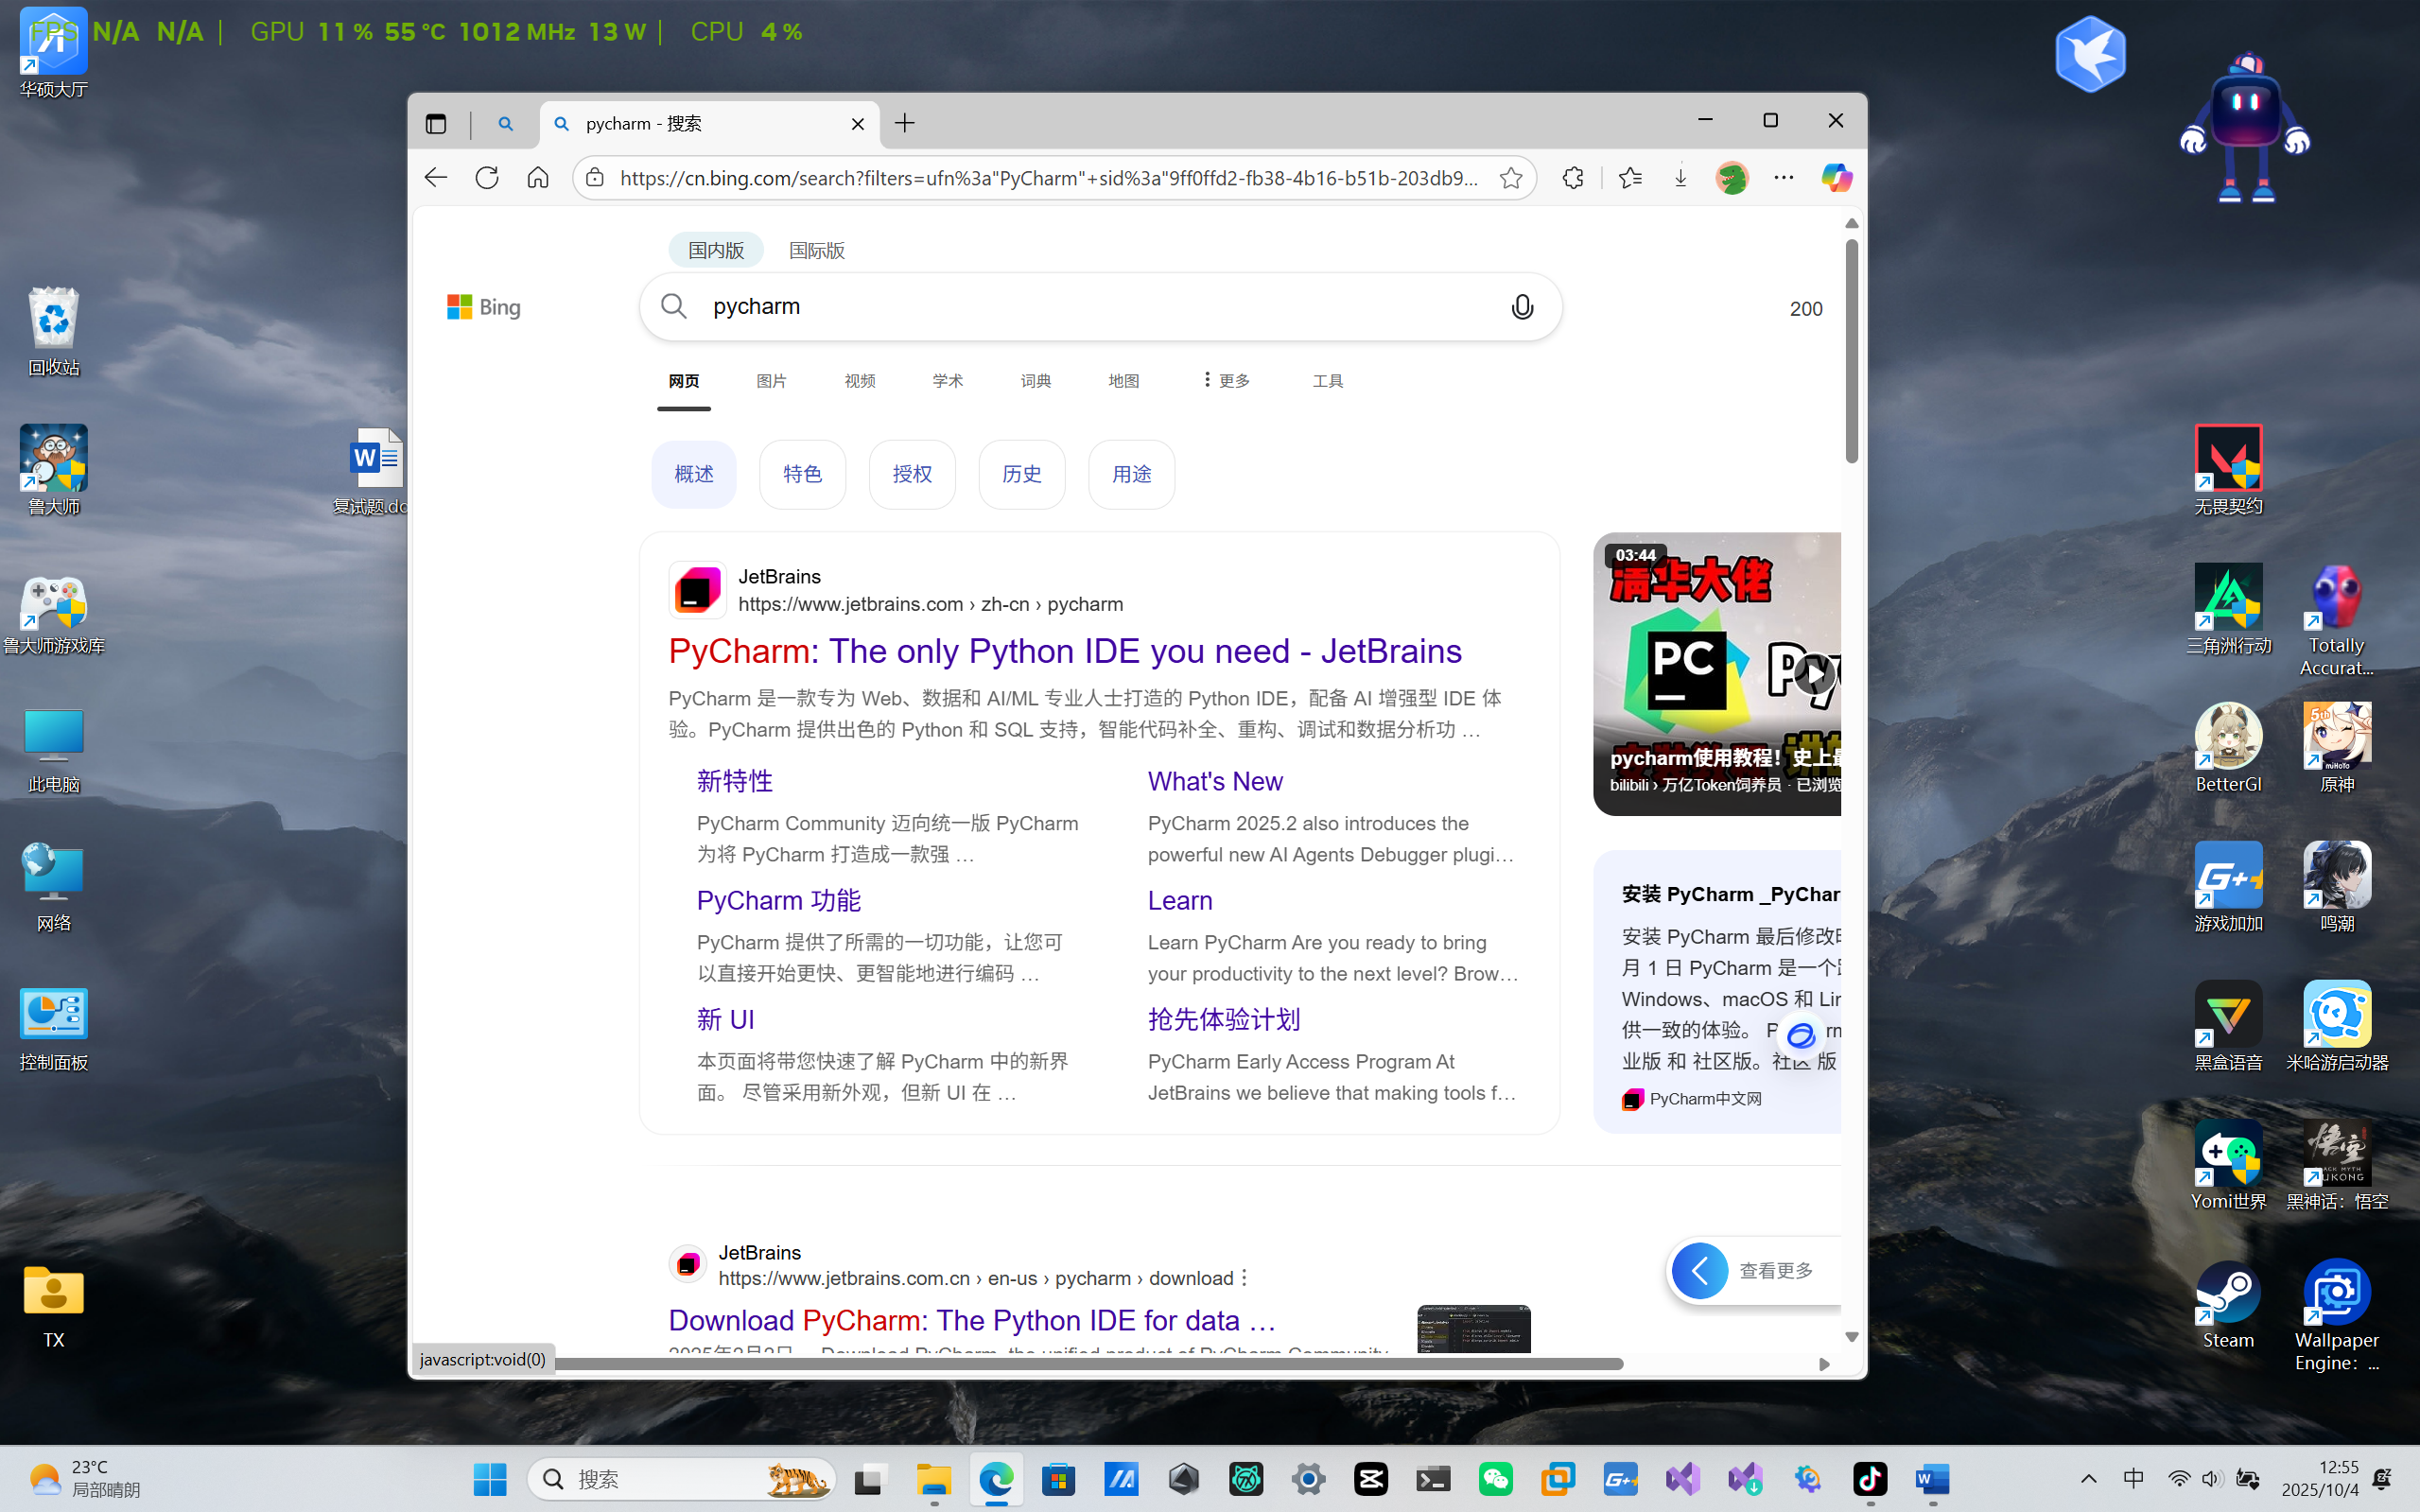Screen dimensions: 2420x1512
Task: Expand the 查看更多 panel arrow
Action: (x=1700, y=1270)
